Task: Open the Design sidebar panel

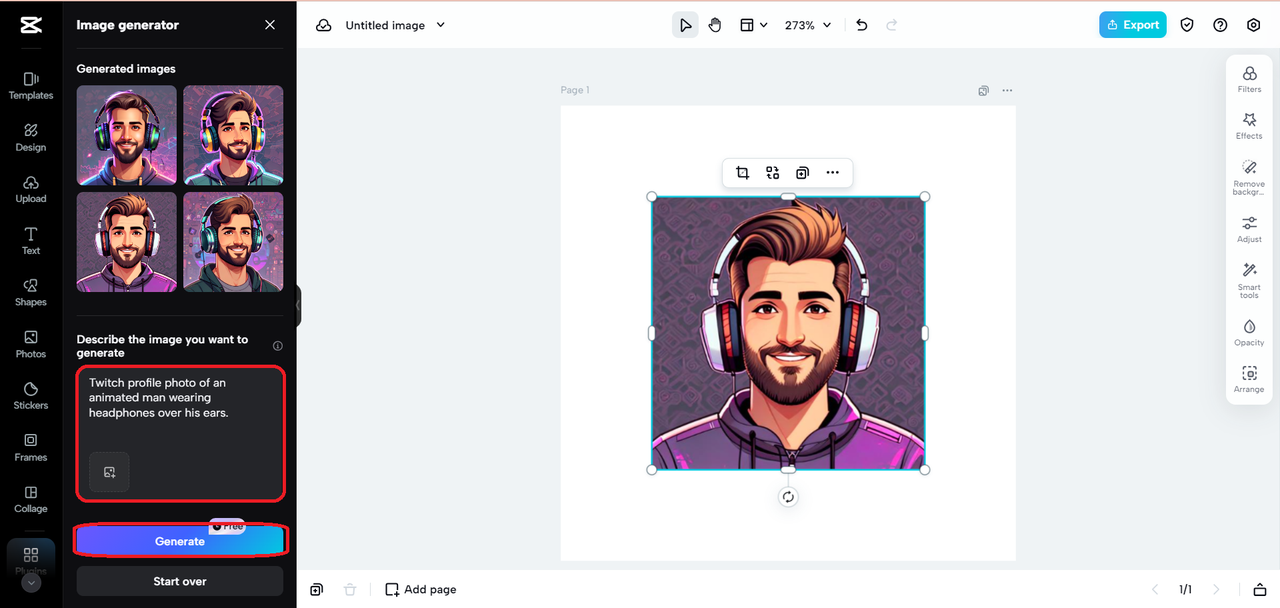Action: tap(31, 138)
